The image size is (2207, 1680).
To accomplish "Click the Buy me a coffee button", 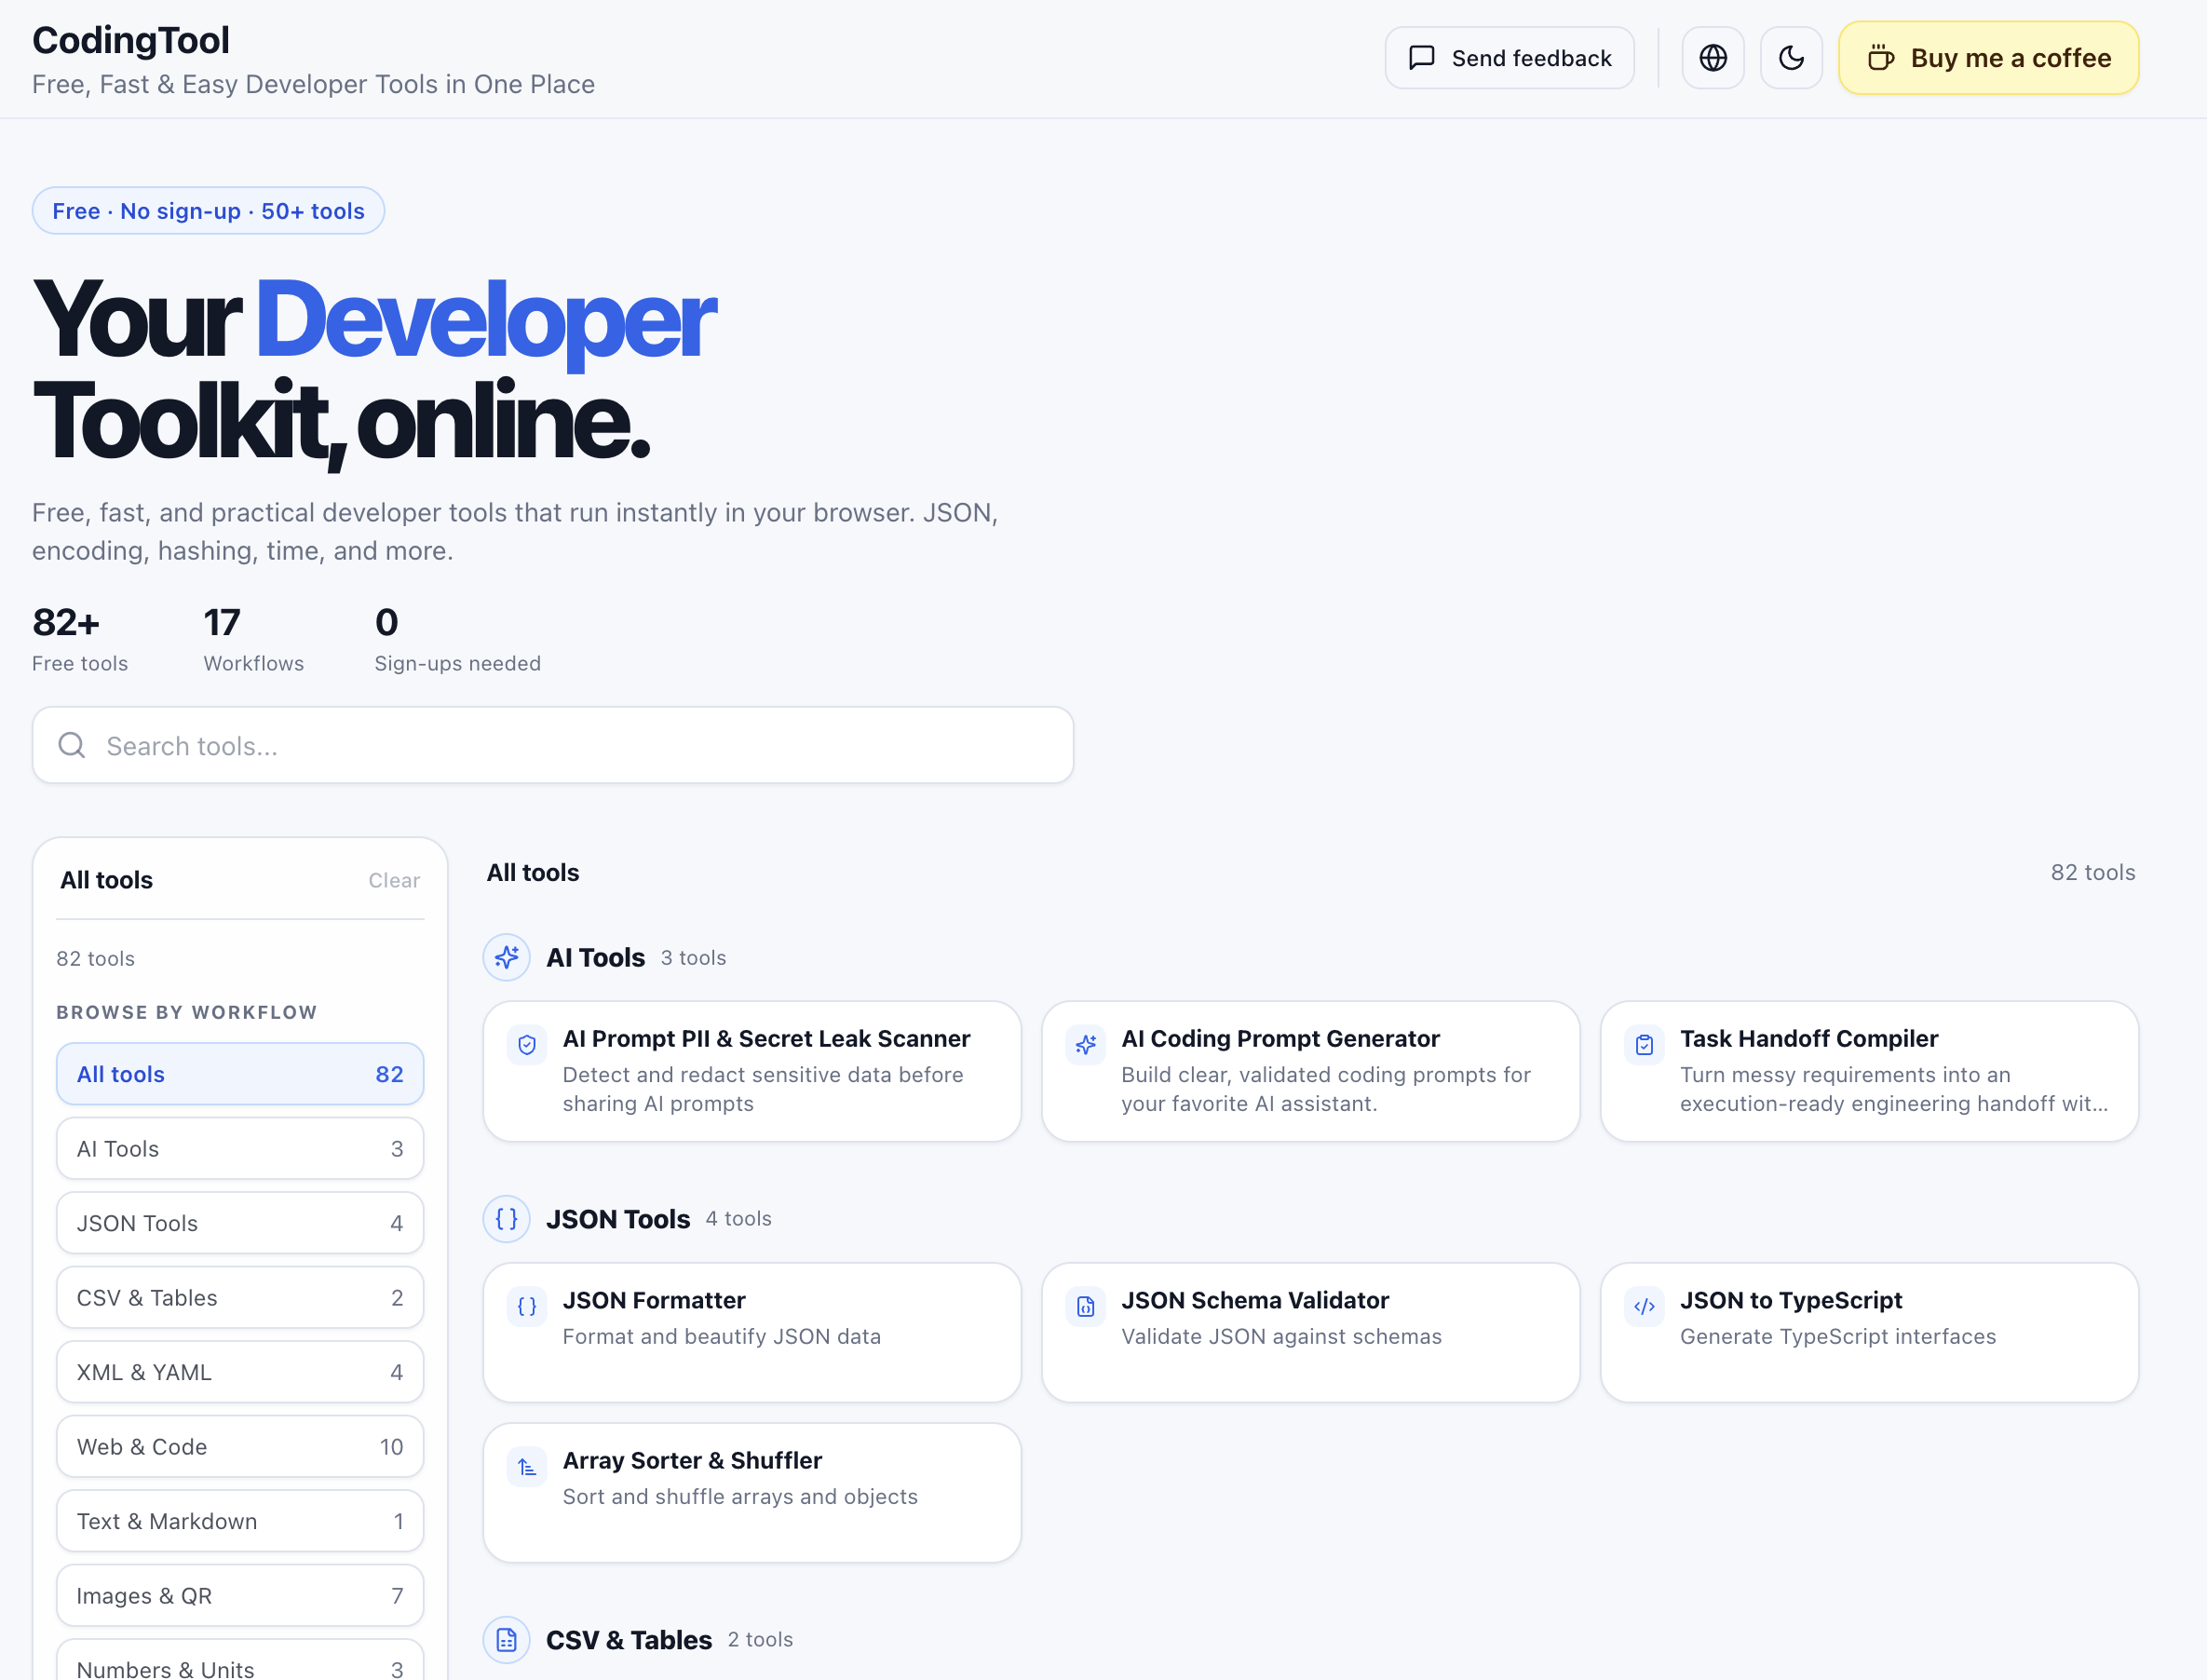I will (x=1989, y=58).
